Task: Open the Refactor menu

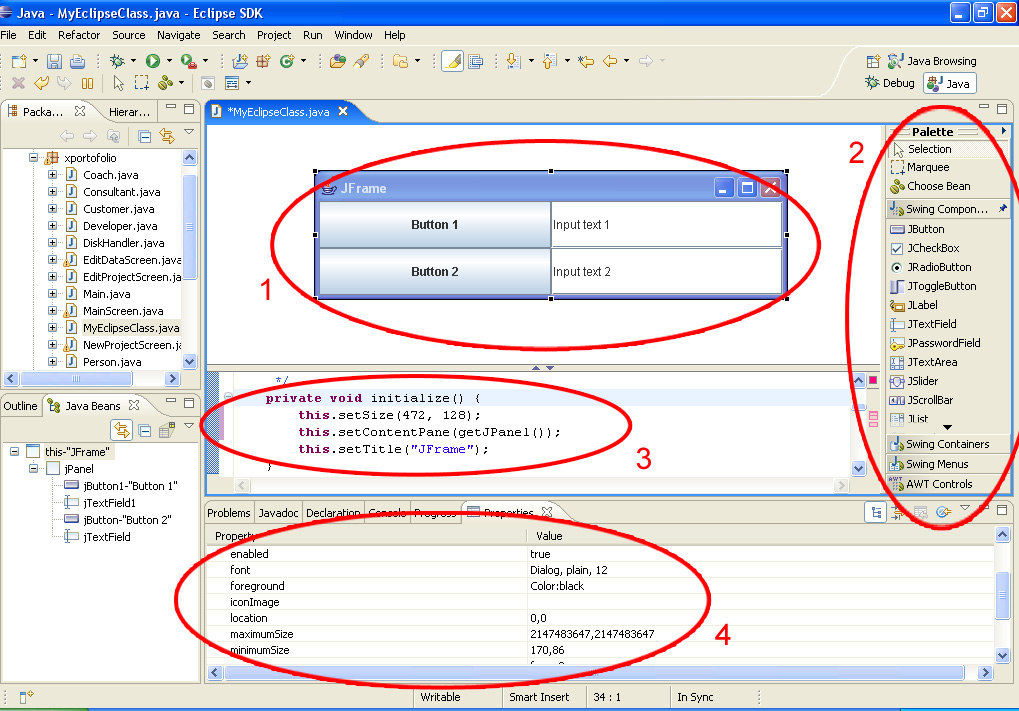Action: point(79,35)
